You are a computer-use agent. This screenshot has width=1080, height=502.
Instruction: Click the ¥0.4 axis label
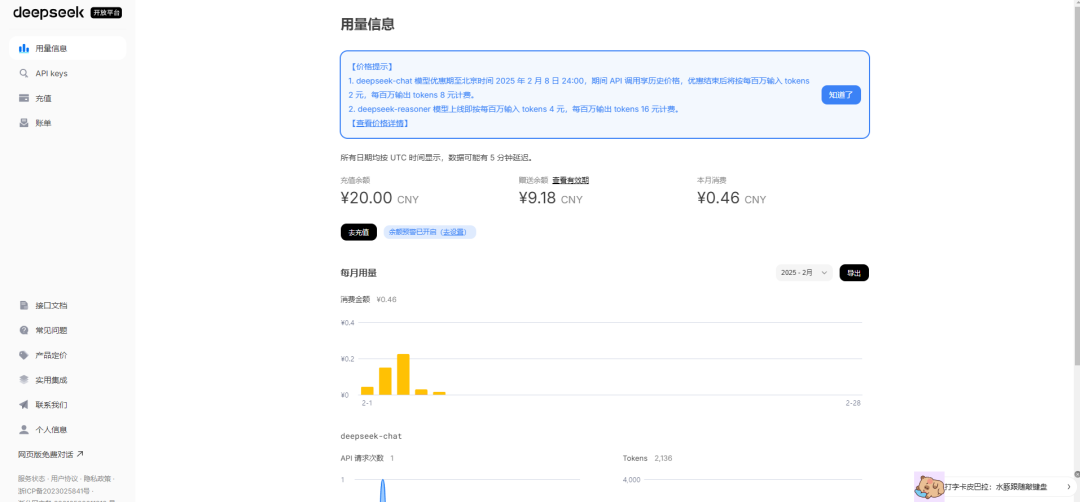[347, 323]
